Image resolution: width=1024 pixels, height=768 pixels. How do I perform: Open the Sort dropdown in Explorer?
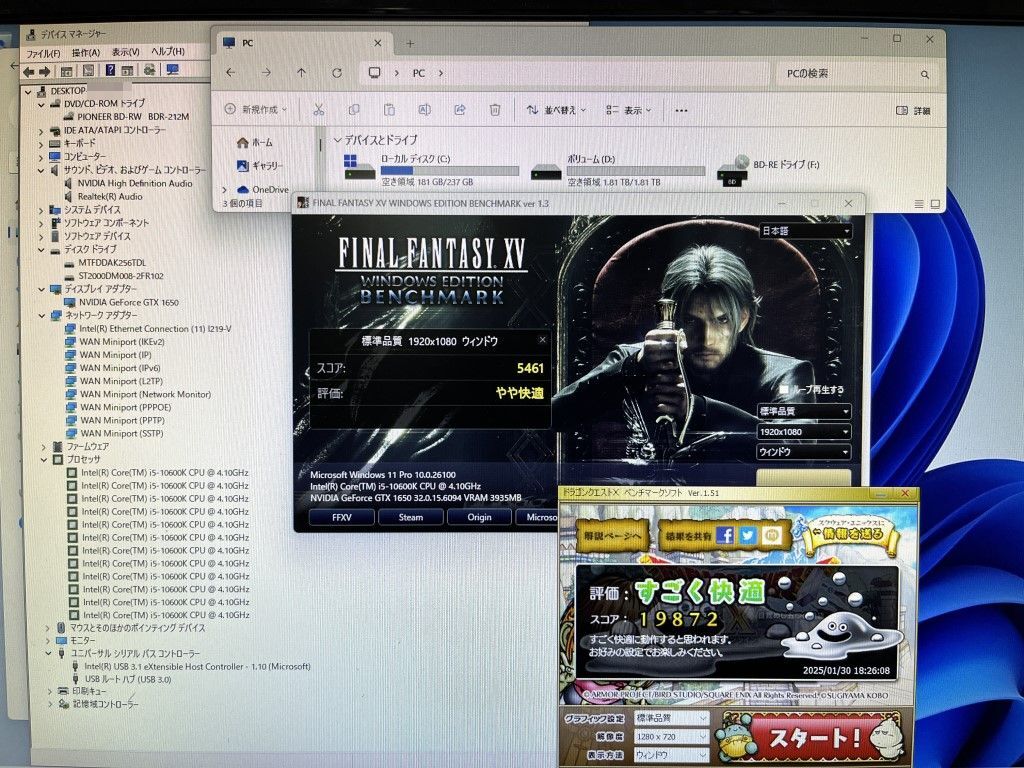click(556, 110)
